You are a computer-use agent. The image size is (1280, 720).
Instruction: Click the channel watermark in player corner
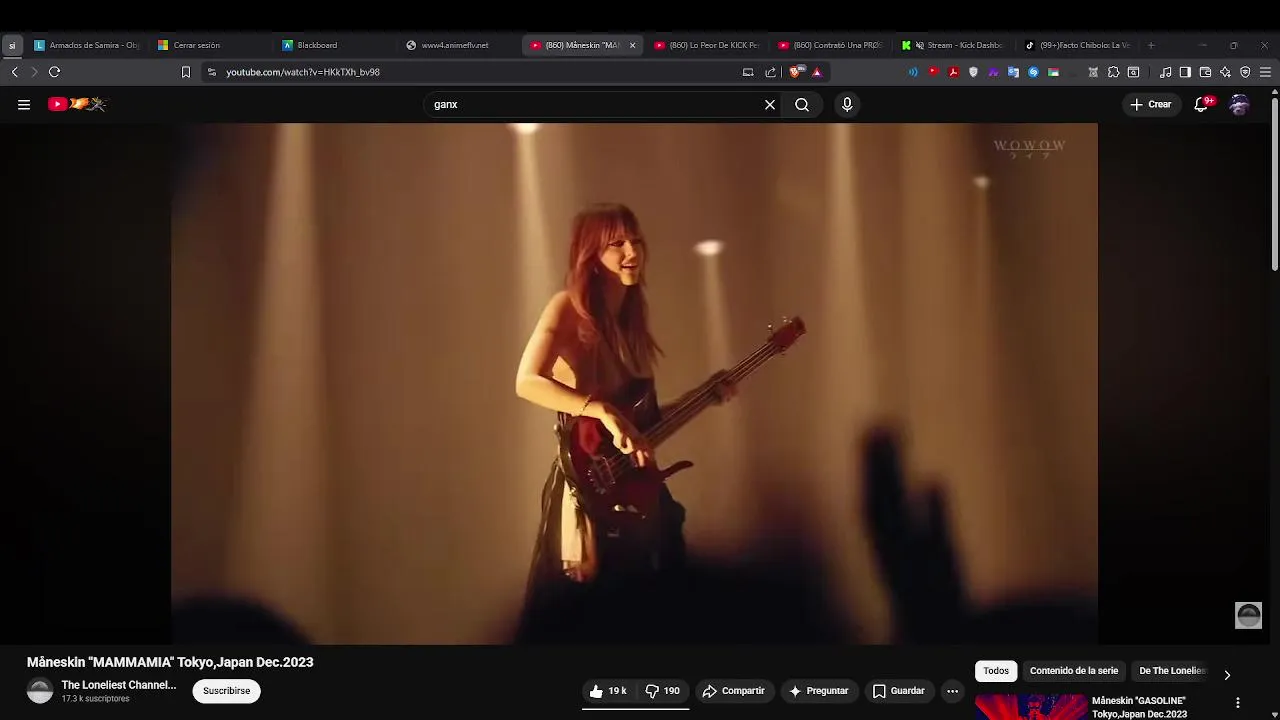click(1248, 615)
